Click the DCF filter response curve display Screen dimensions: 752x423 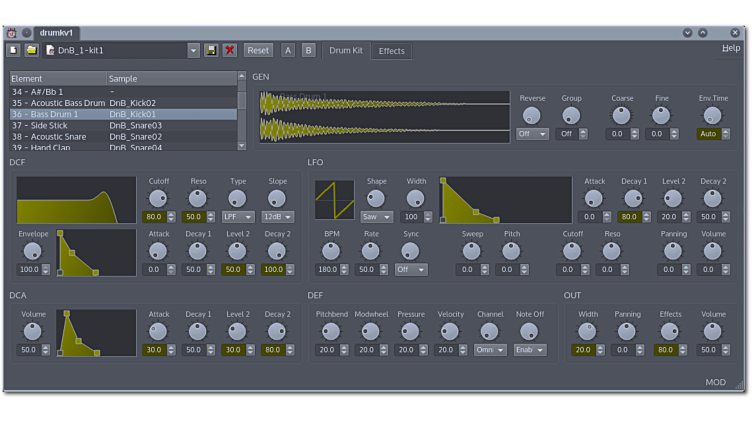[76, 200]
